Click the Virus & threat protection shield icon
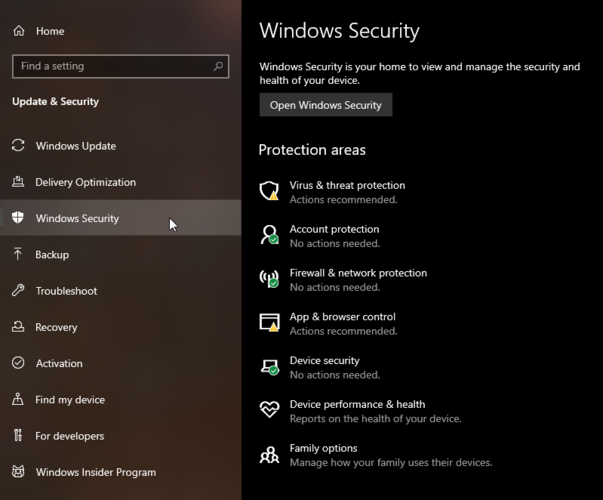Viewport: 603px width, 500px height. tap(269, 191)
